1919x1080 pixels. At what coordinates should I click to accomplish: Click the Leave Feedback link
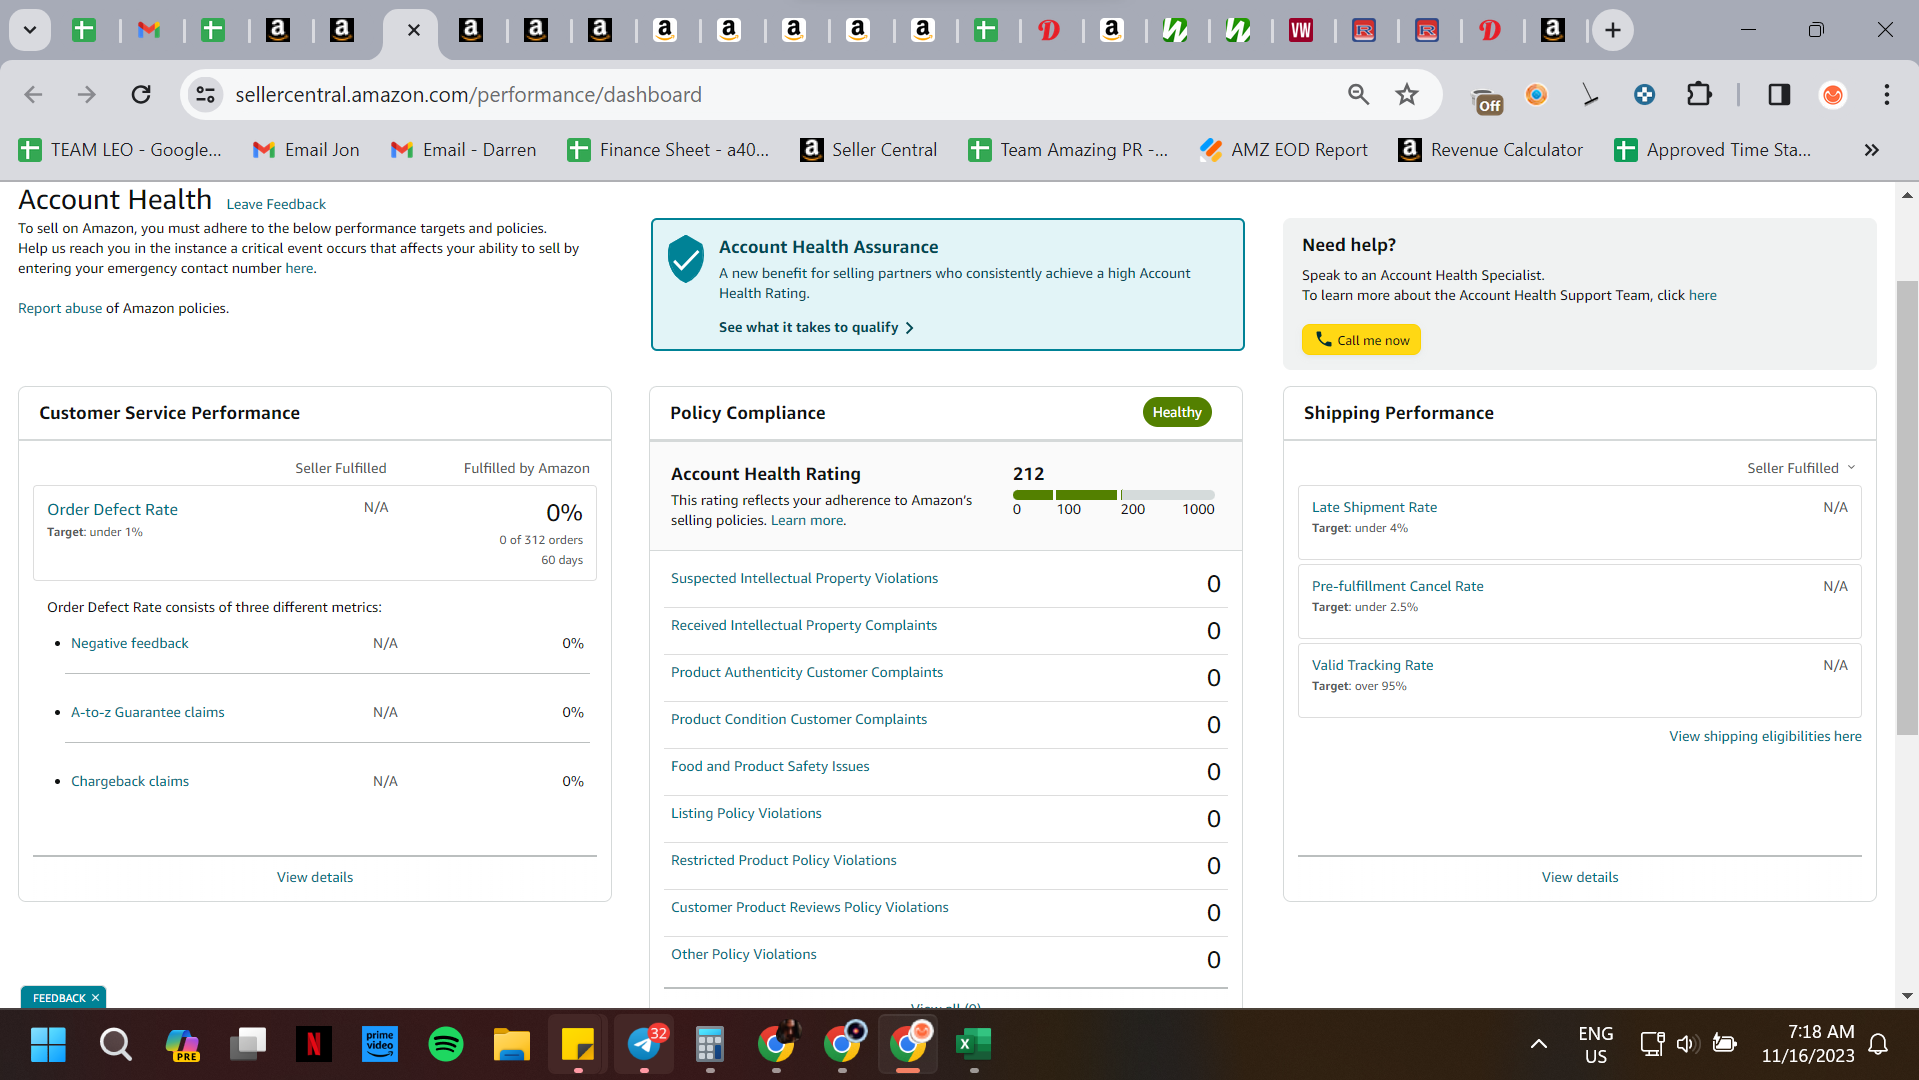pos(276,204)
